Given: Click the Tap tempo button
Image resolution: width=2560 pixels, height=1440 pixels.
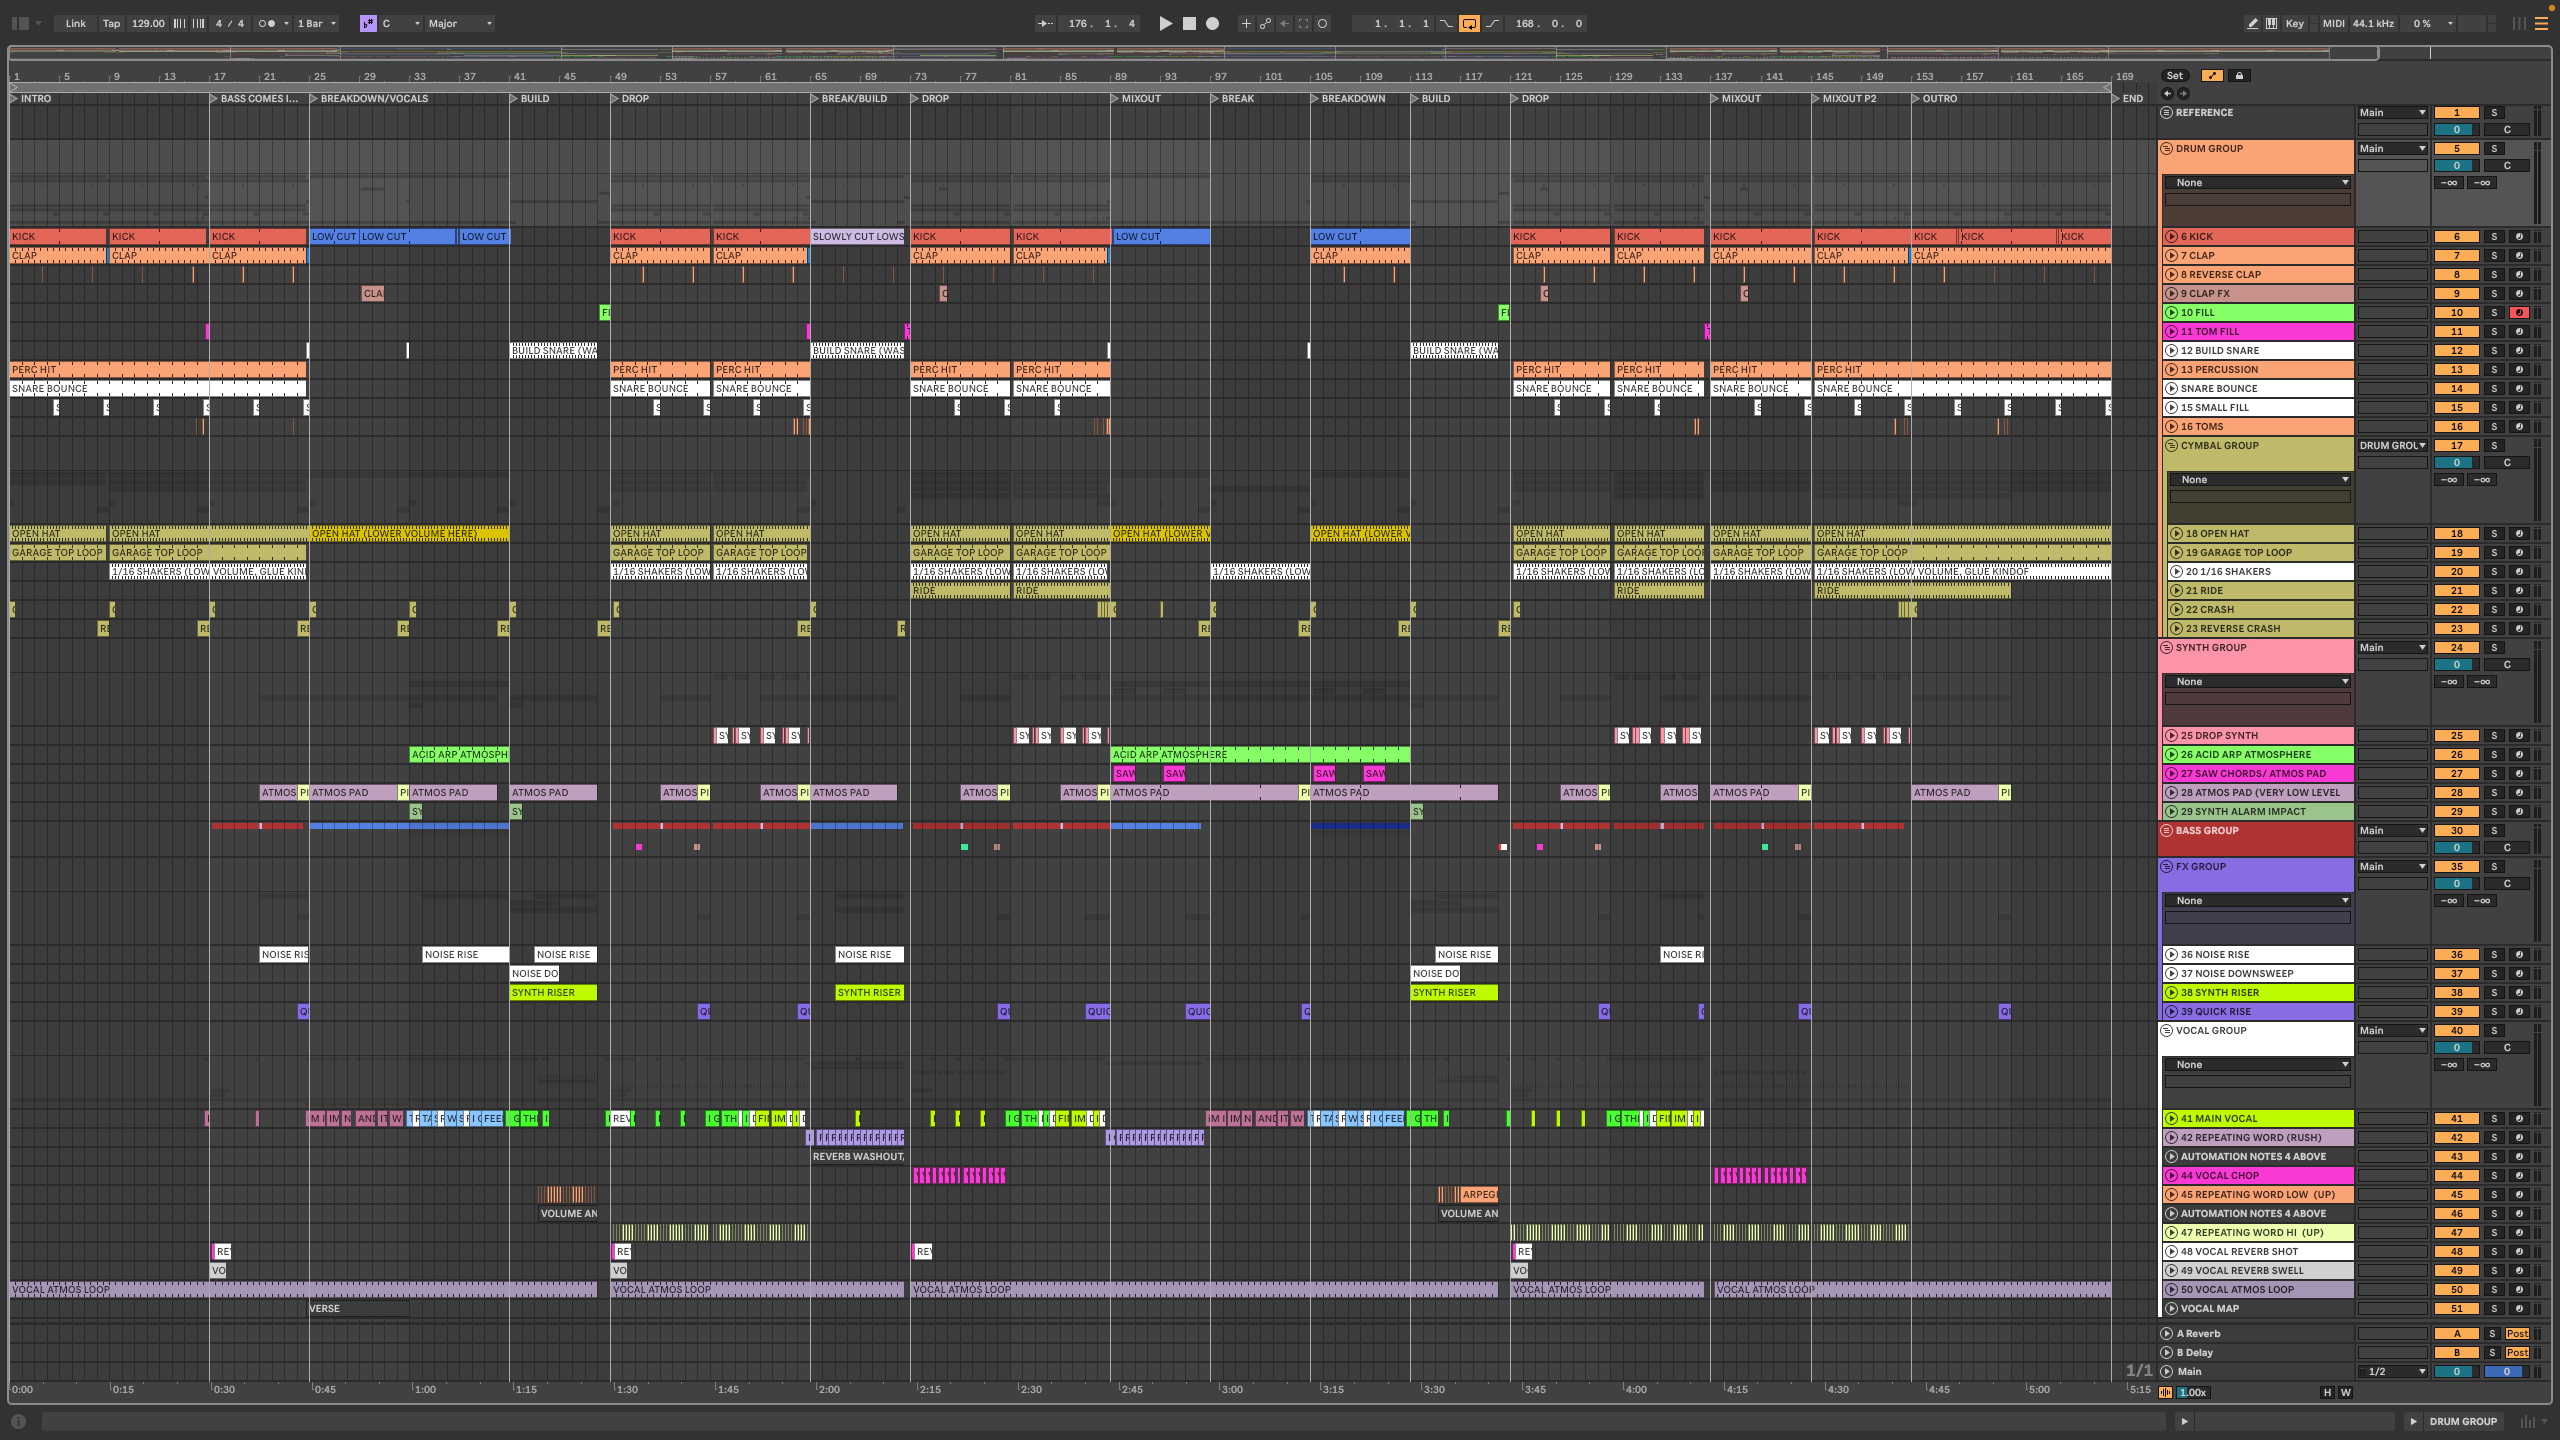Looking at the screenshot, I should [111, 23].
